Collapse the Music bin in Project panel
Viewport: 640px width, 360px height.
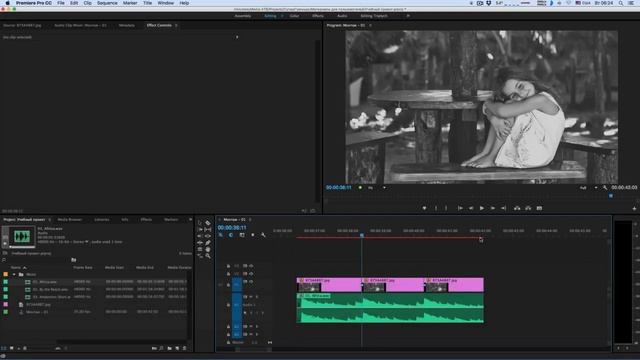click(x=14, y=274)
